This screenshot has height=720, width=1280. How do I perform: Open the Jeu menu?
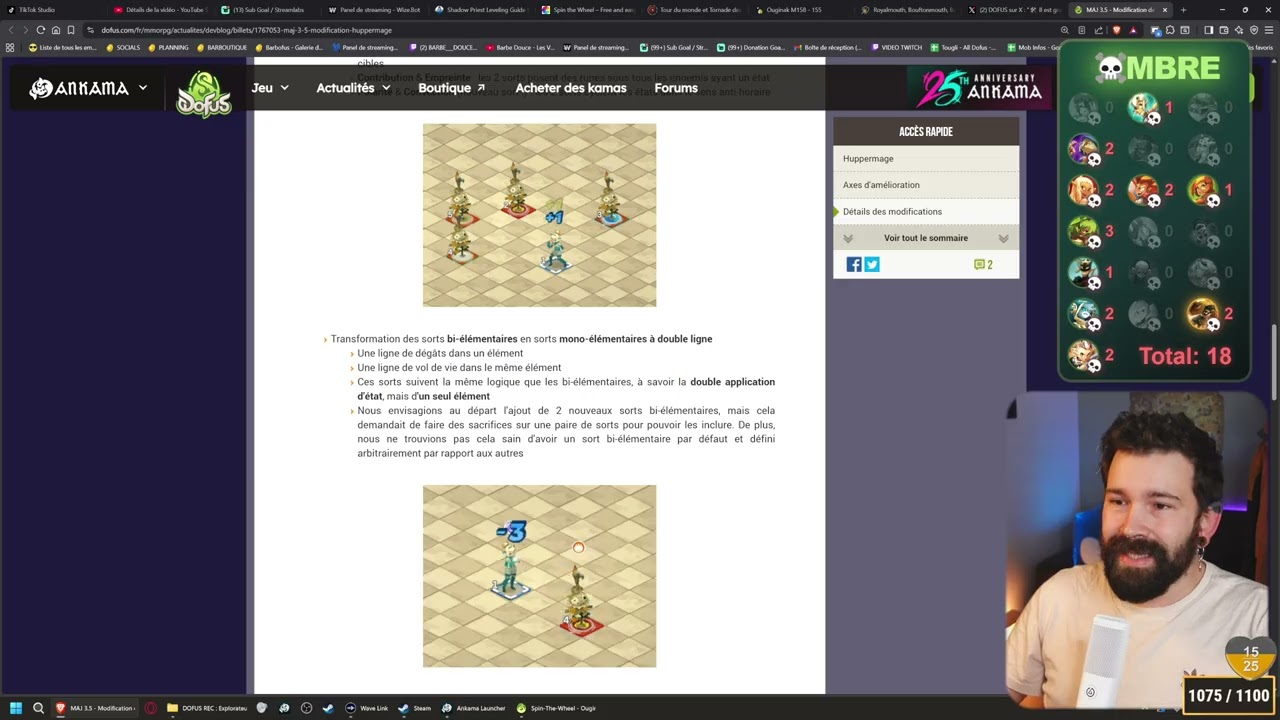click(270, 88)
